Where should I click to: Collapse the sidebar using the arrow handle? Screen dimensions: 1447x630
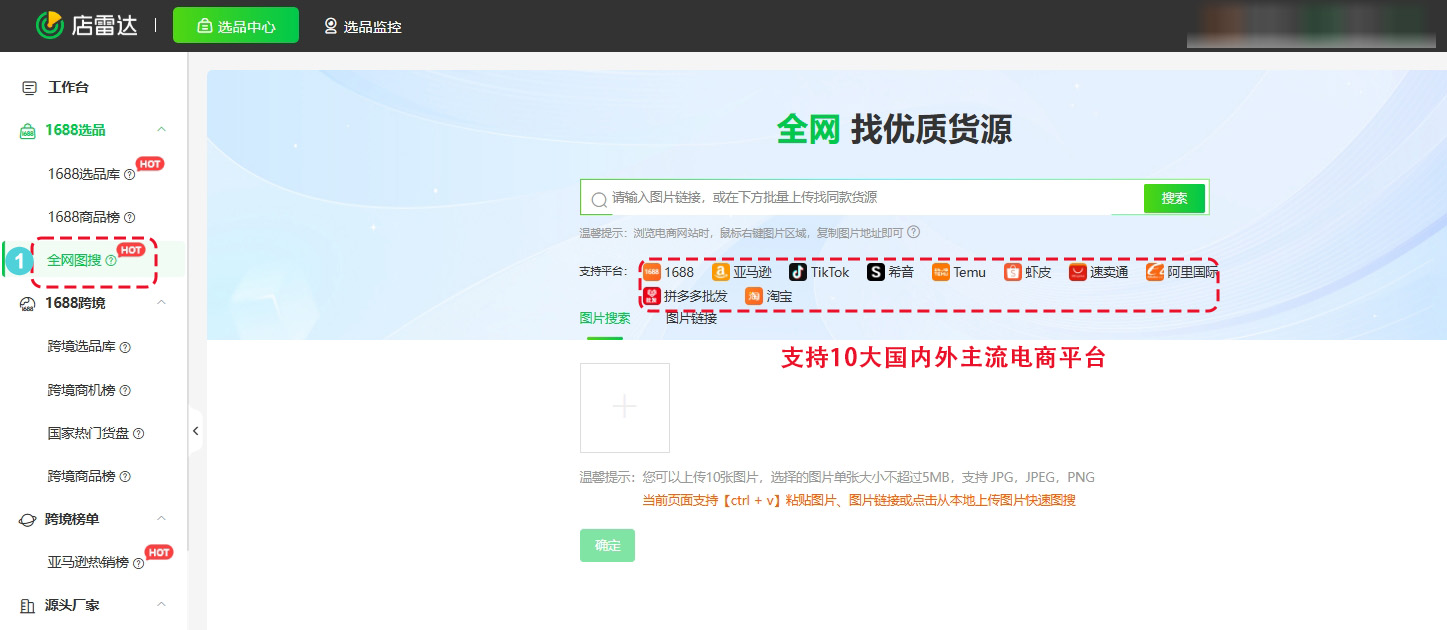(x=196, y=430)
